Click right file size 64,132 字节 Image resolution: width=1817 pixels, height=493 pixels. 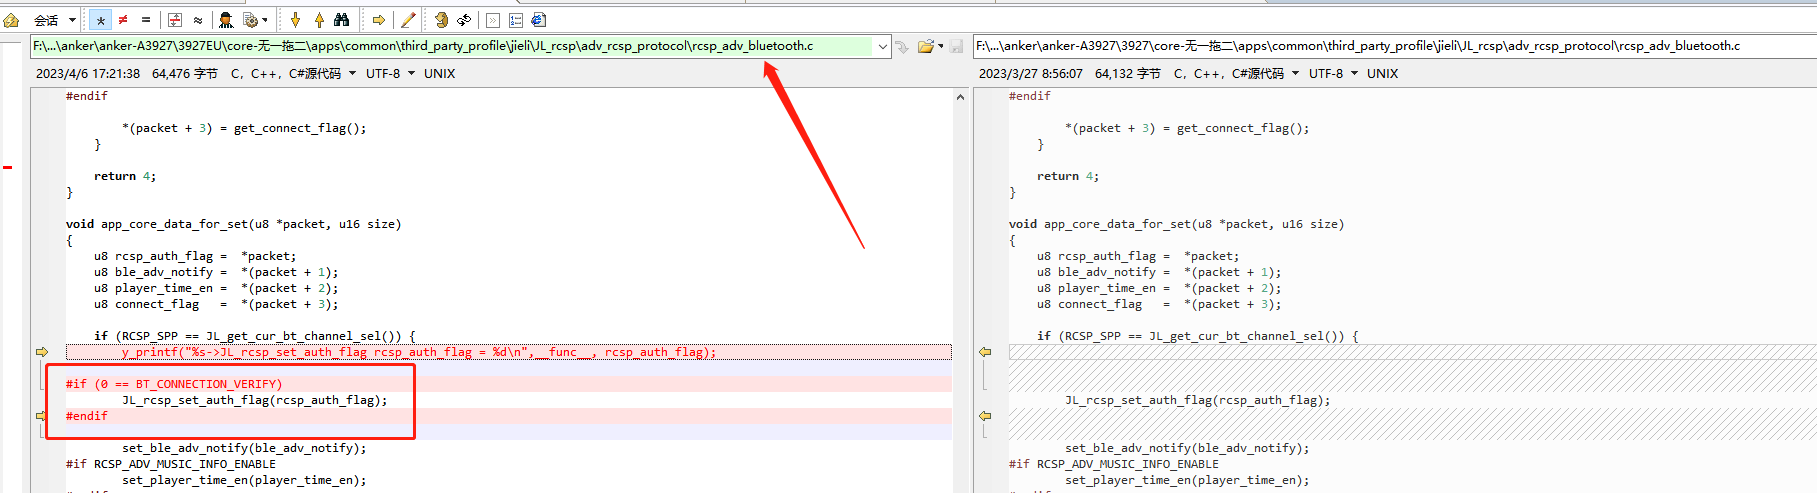tap(1128, 74)
